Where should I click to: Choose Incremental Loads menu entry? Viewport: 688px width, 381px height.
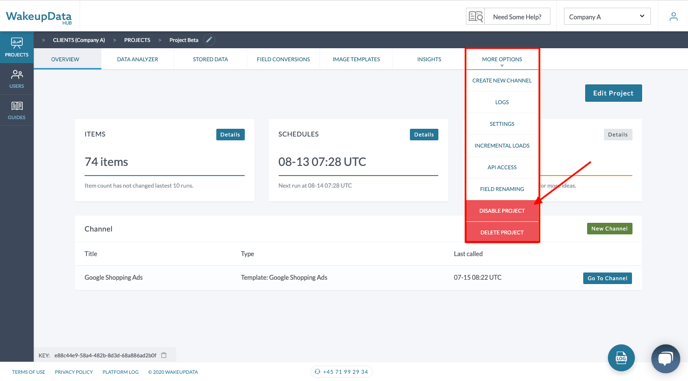(502, 146)
